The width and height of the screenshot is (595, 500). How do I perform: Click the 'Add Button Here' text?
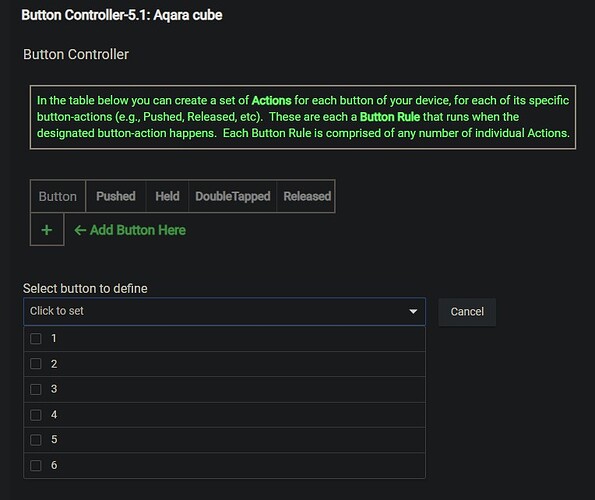click(x=138, y=230)
